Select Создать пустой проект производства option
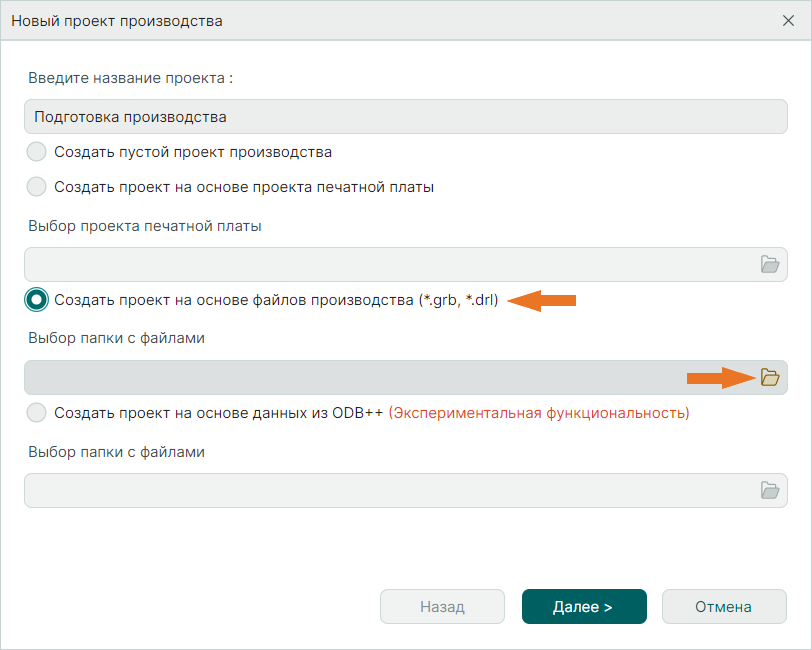Viewport: 812px width, 650px height. point(36,152)
